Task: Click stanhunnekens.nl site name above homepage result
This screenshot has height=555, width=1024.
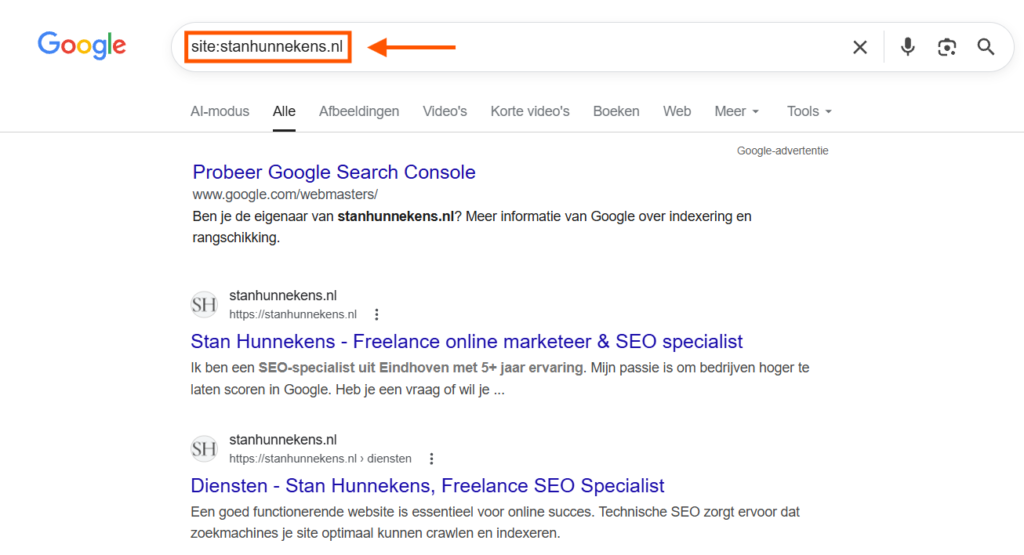Action: (x=283, y=296)
